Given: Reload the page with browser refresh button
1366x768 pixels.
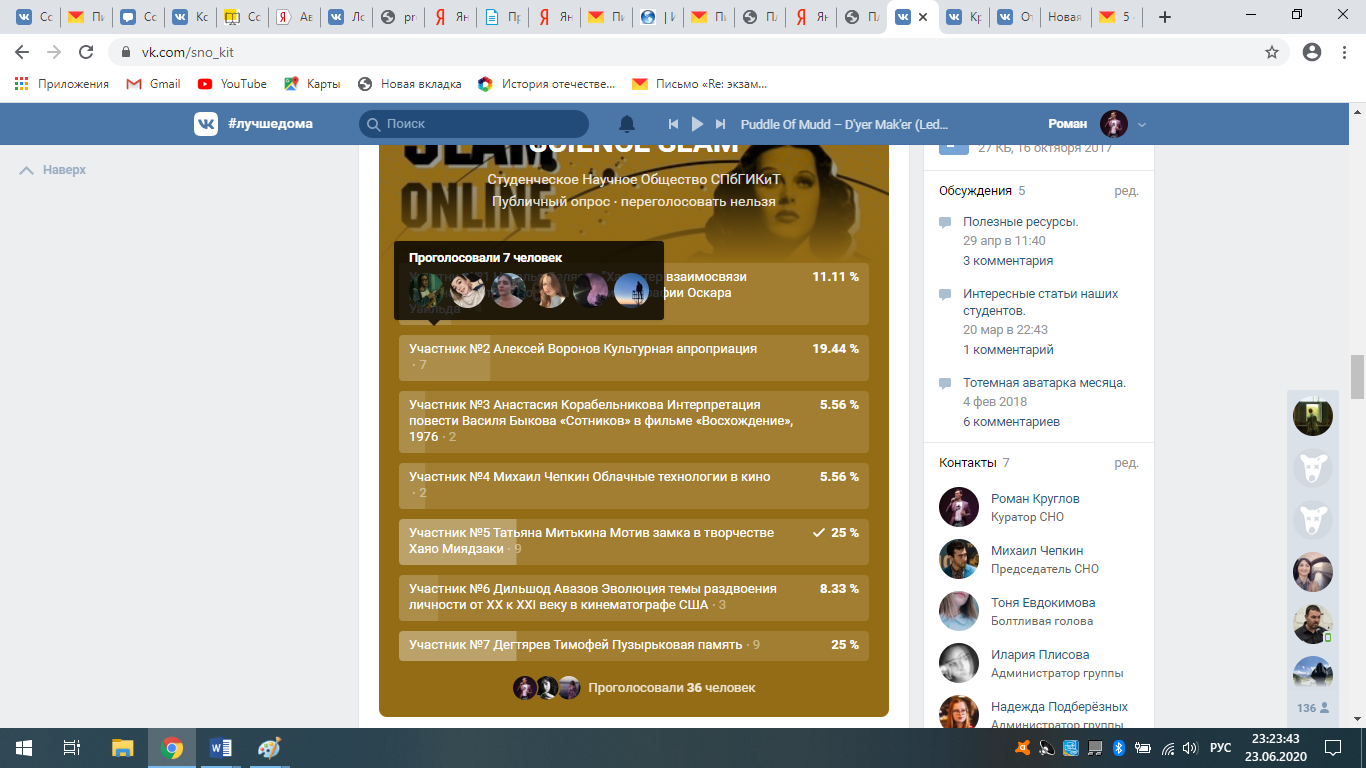Looking at the screenshot, I should click(86, 52).
